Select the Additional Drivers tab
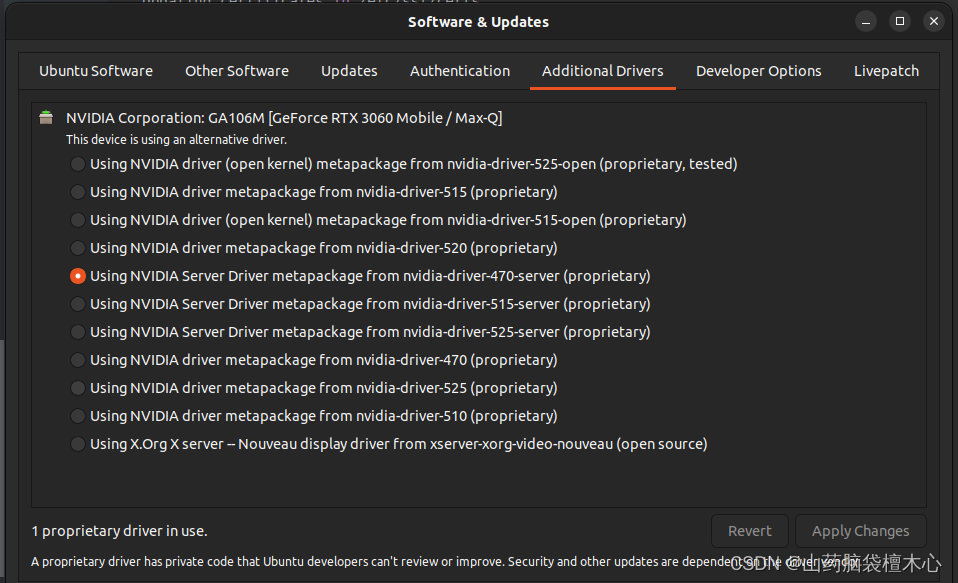Screen dimensions: 958x583 click(602, 71)
